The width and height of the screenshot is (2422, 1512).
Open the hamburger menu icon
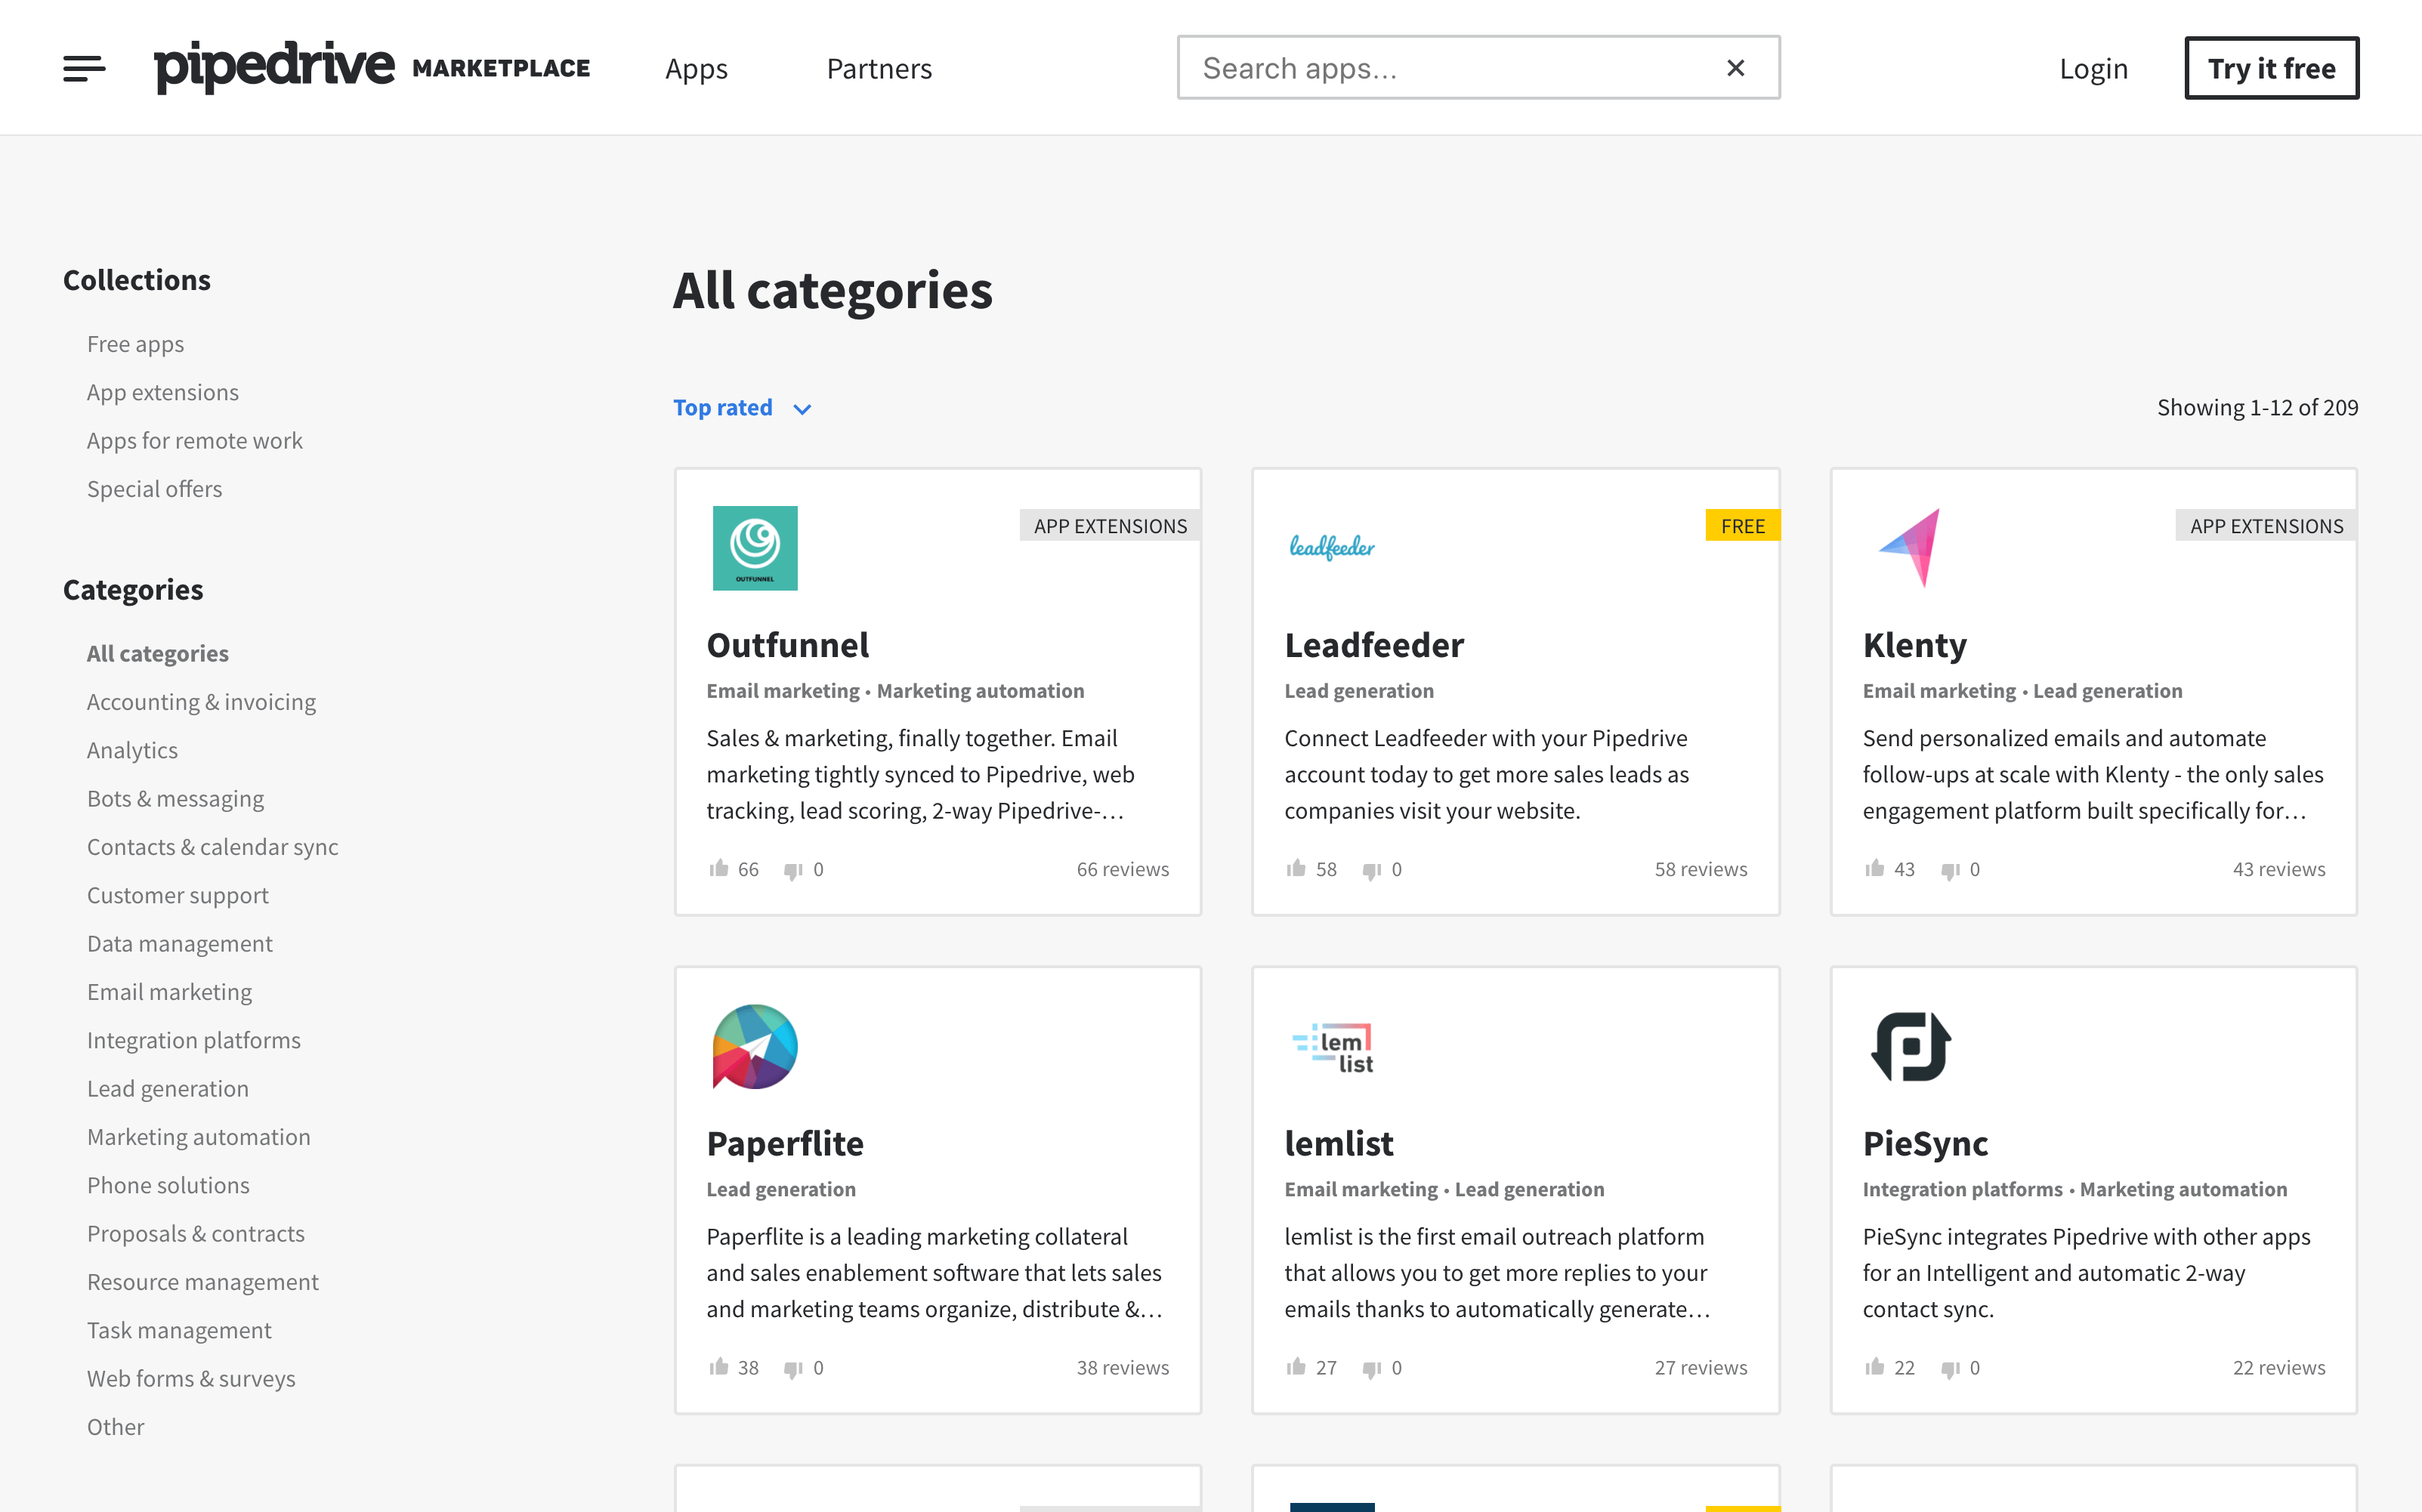coord(84,68)
